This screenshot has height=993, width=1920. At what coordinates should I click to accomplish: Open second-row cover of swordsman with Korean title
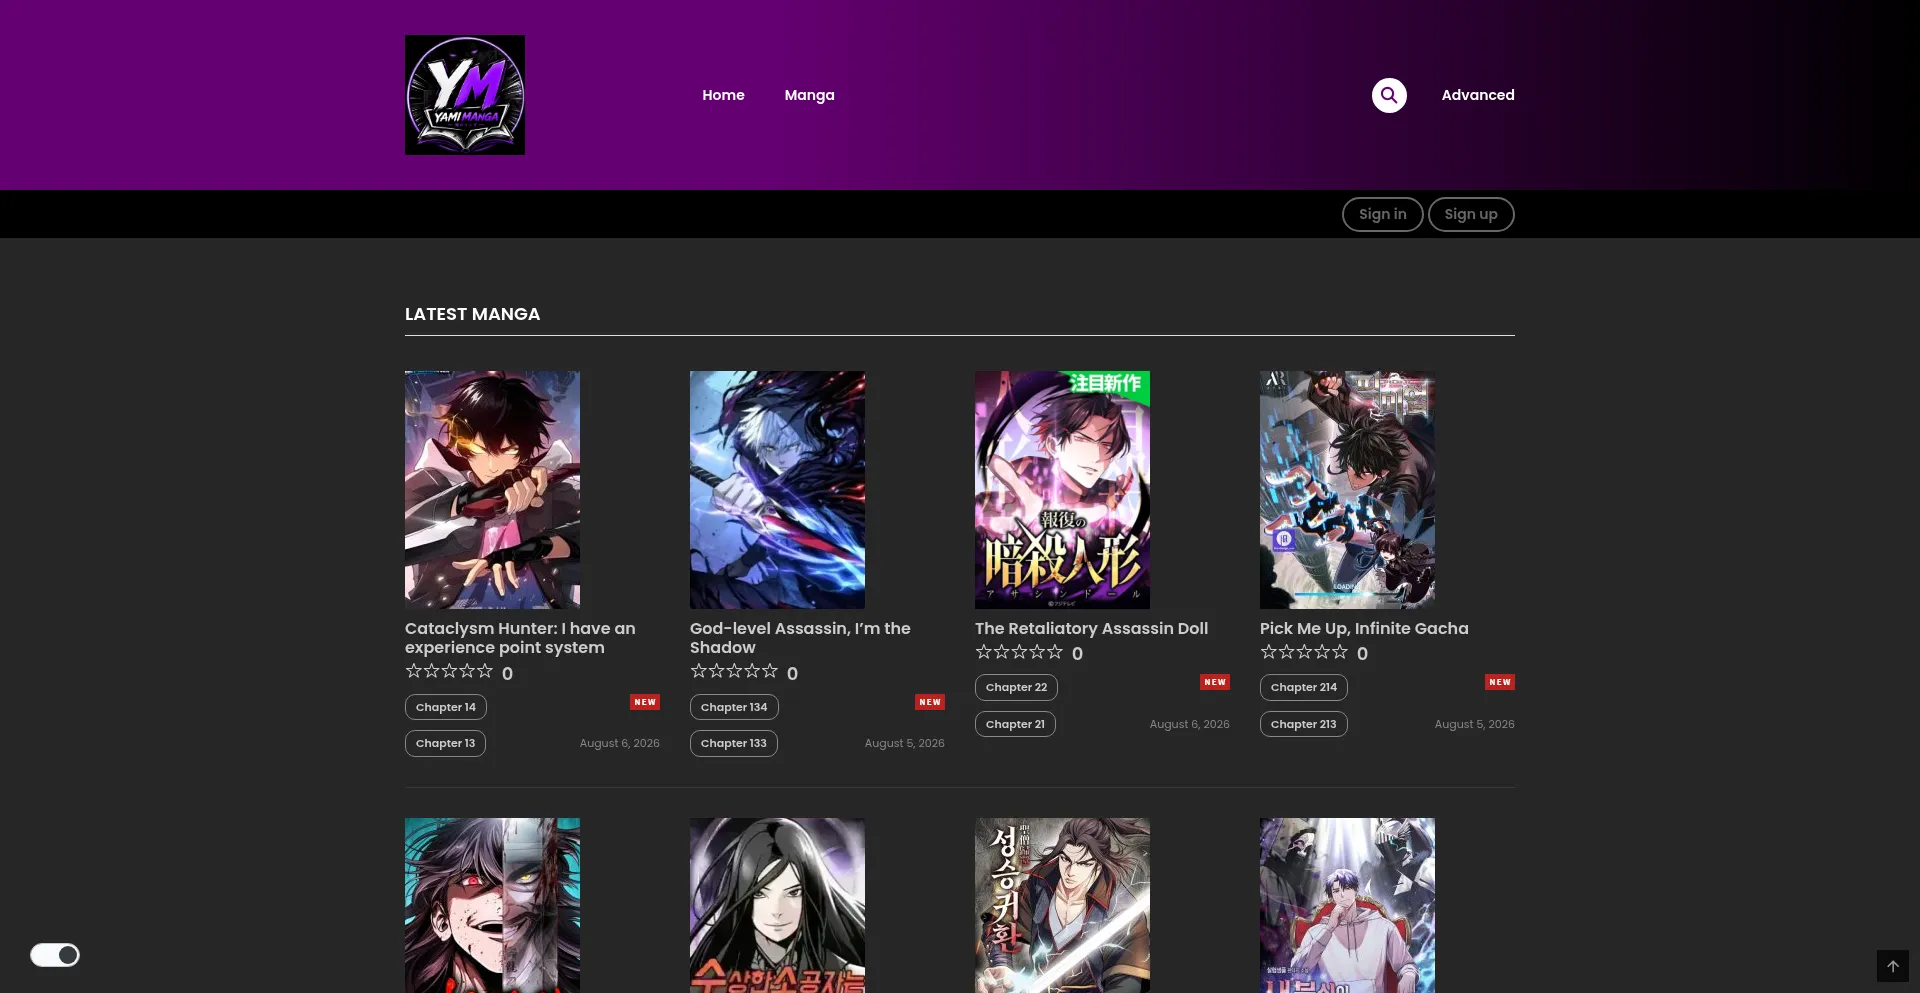click(1062, 906)
